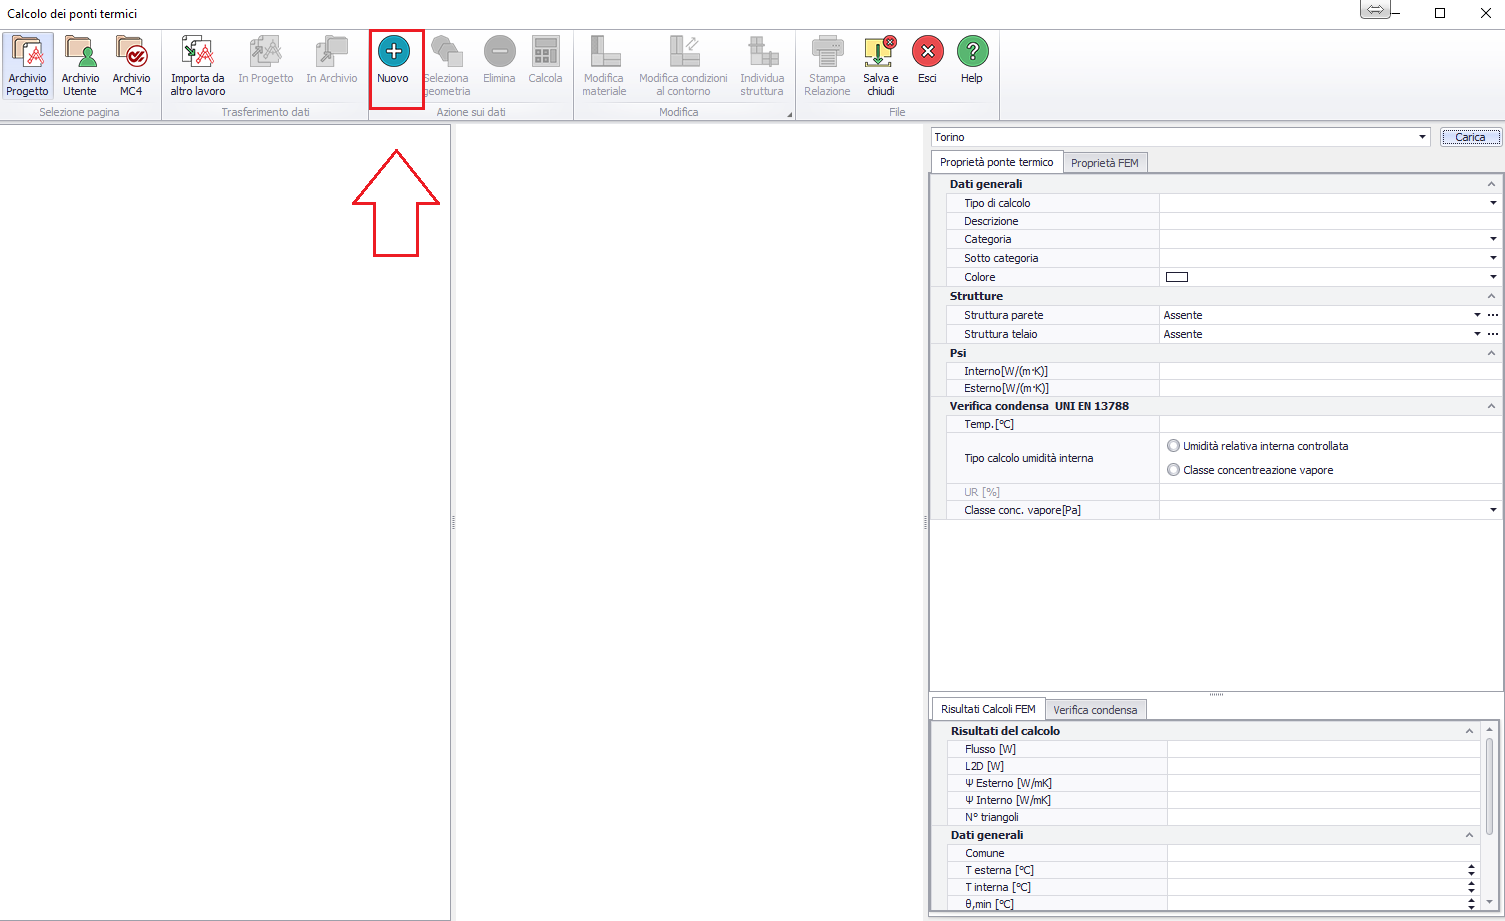Switch to the Proprietà FEM tab
Screen dimensions: 1505x921
(1104, 163)
